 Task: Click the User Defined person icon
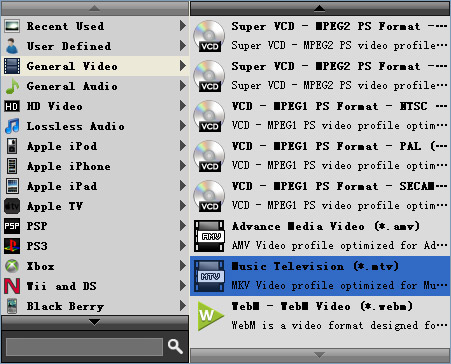tap(12, 46)
